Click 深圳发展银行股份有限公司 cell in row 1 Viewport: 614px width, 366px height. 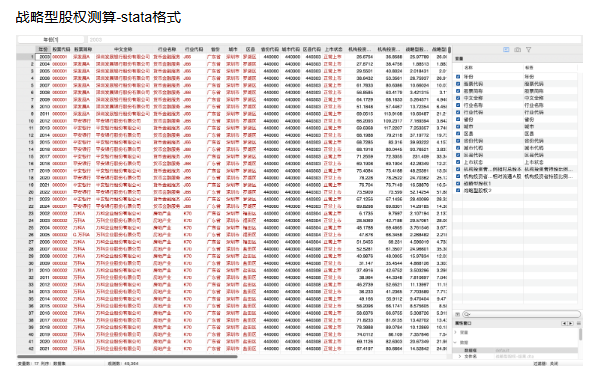[x=123, y=57]
